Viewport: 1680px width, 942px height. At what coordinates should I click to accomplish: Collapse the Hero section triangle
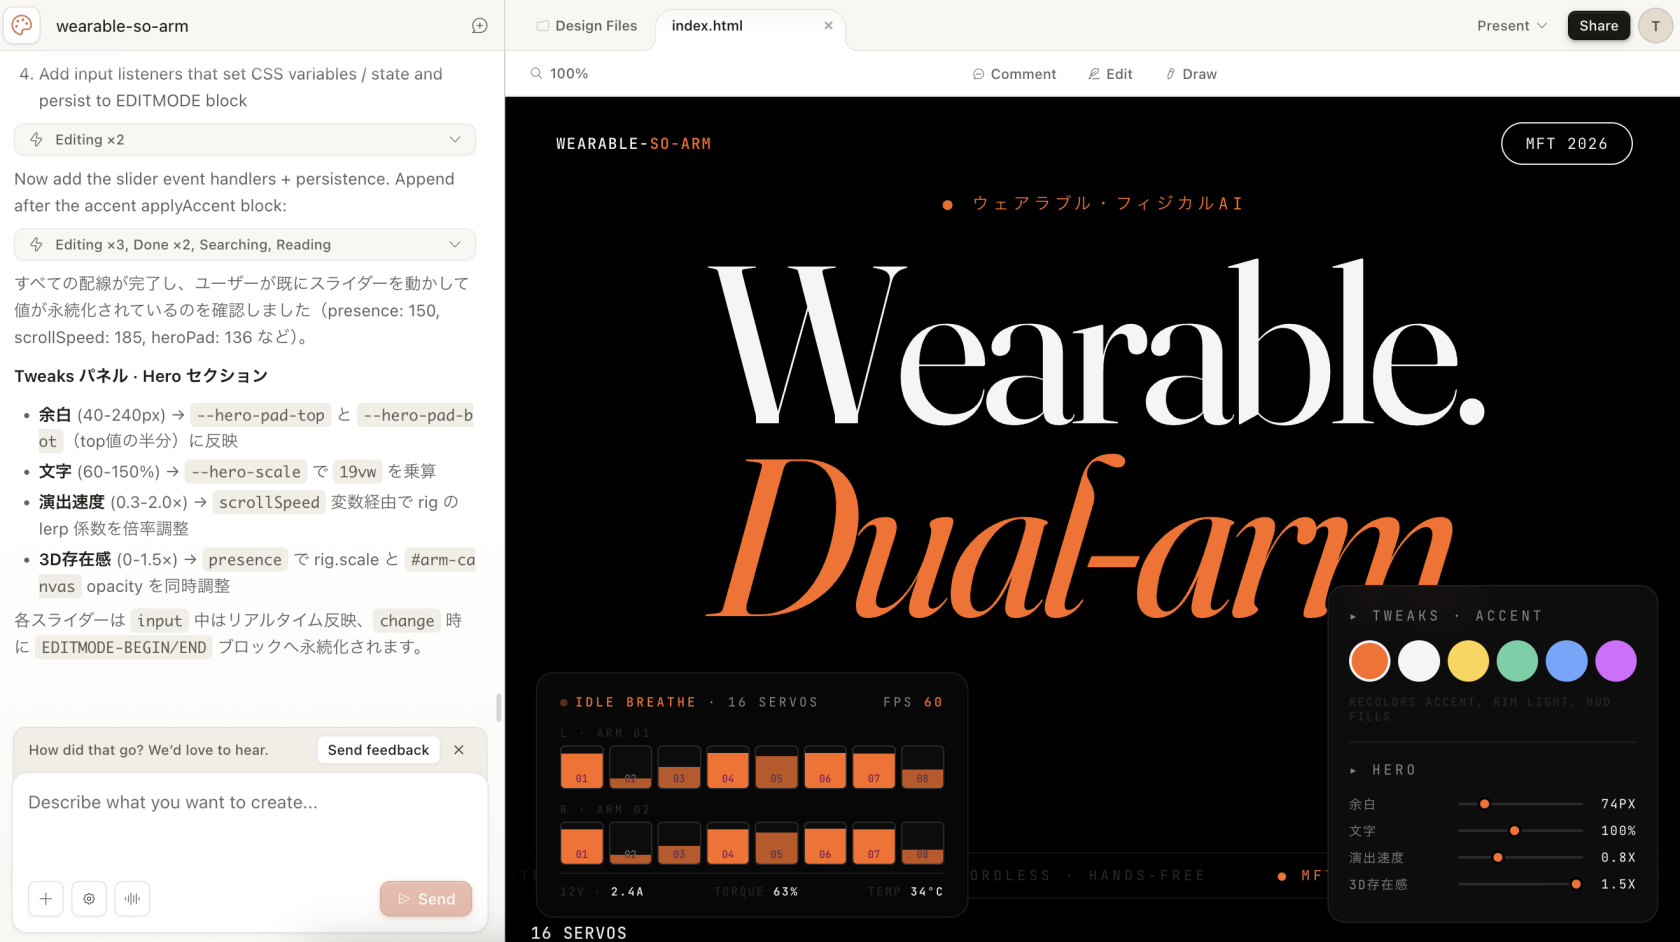click(1353, 771)
